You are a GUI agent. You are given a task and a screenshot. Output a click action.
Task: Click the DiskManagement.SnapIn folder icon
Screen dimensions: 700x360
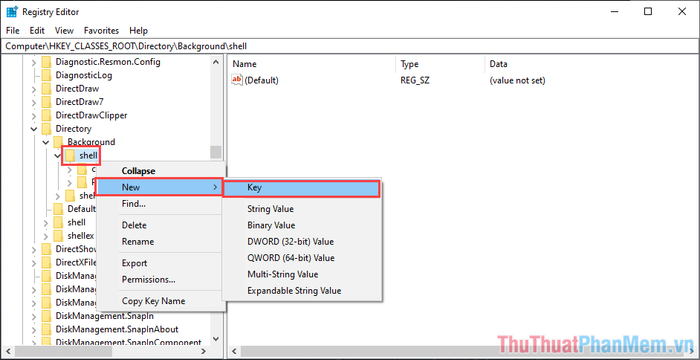click(x=46, y=316)
